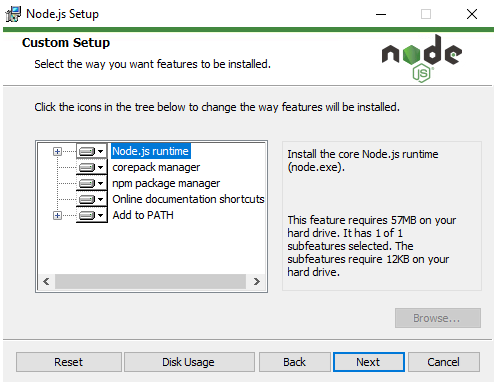496x382 pixels.
Task: Open Node.js runtime feature install dropdown icon
Action: [92, 151]
